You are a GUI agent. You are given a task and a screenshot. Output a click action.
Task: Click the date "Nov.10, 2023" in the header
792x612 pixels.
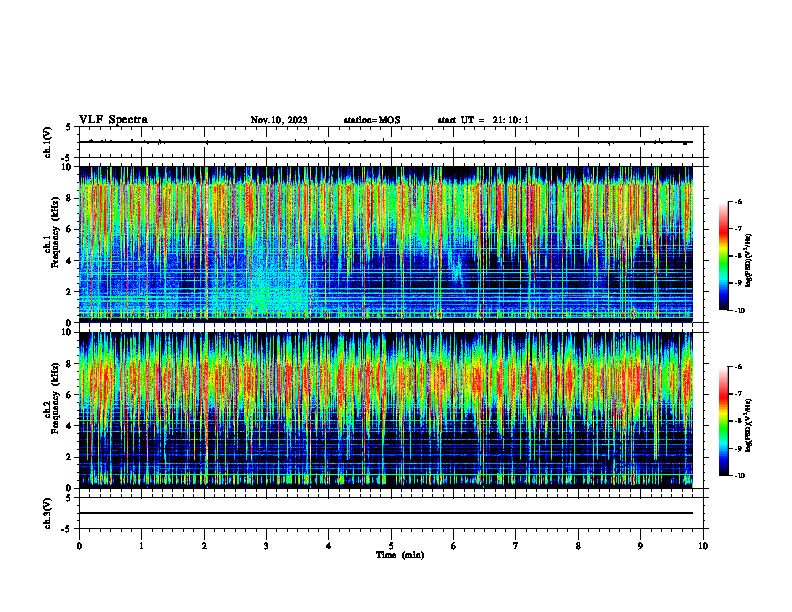[x=279, y=120]
